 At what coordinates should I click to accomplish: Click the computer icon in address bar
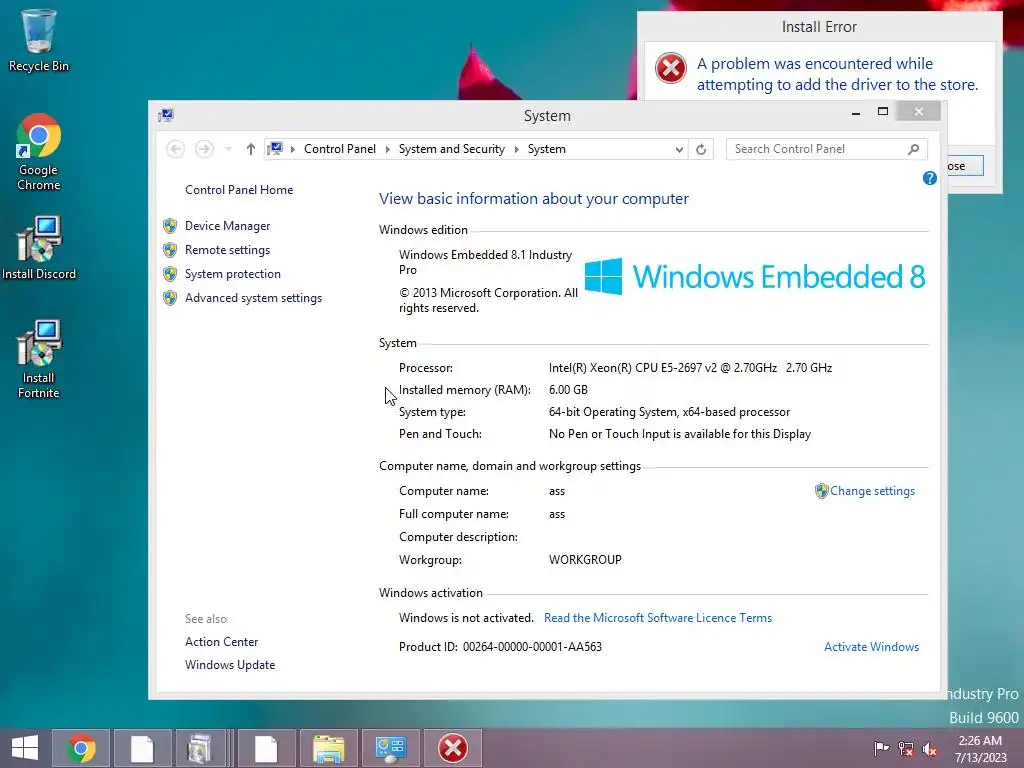276,149
